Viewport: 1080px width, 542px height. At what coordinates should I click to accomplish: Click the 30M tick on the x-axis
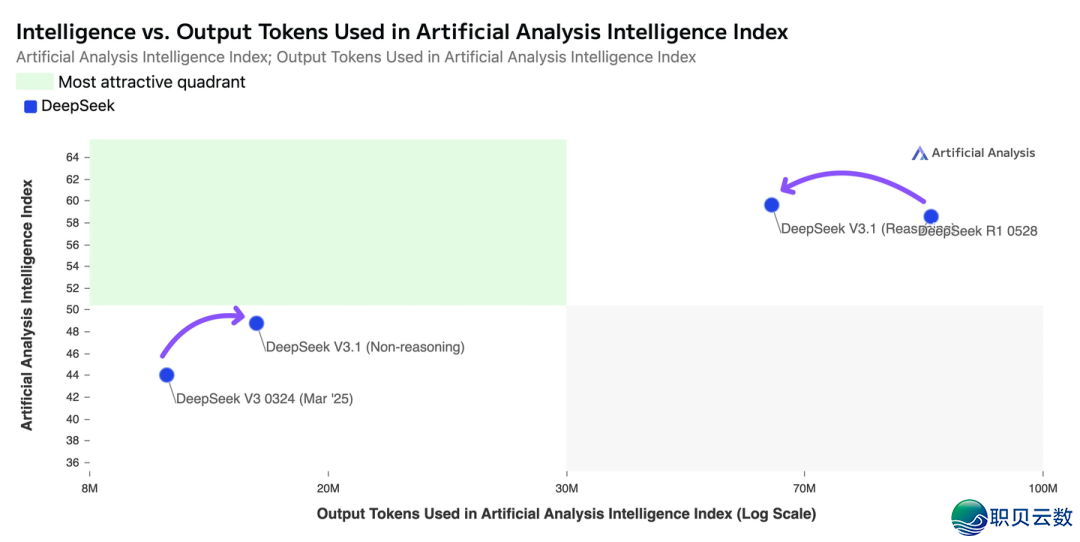pos(566,488)
